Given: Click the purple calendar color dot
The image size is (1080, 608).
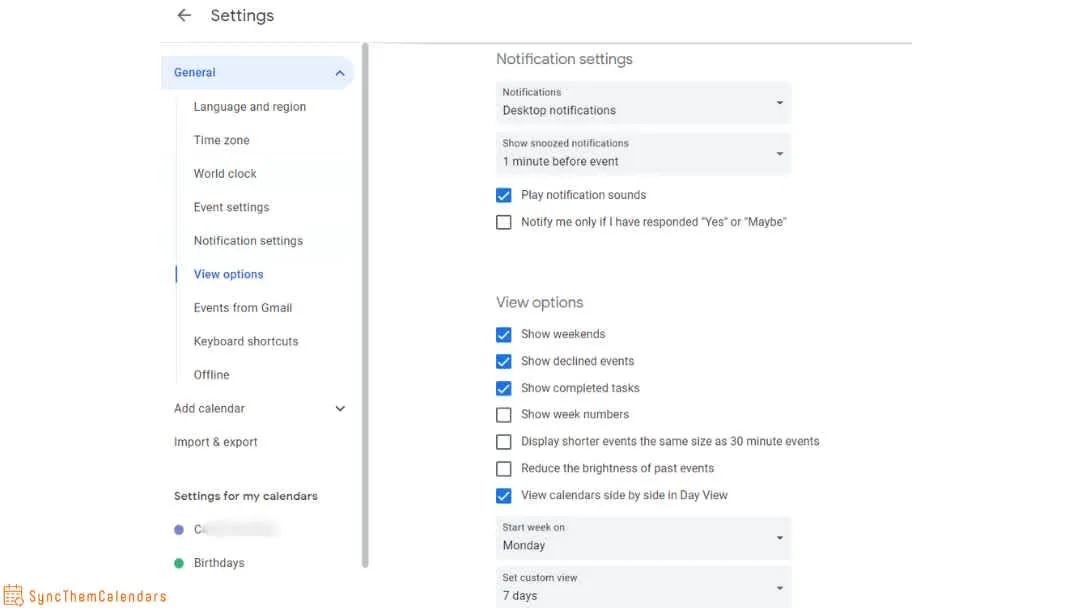Looking at the screenshot, I should click(x=179, y=530).
